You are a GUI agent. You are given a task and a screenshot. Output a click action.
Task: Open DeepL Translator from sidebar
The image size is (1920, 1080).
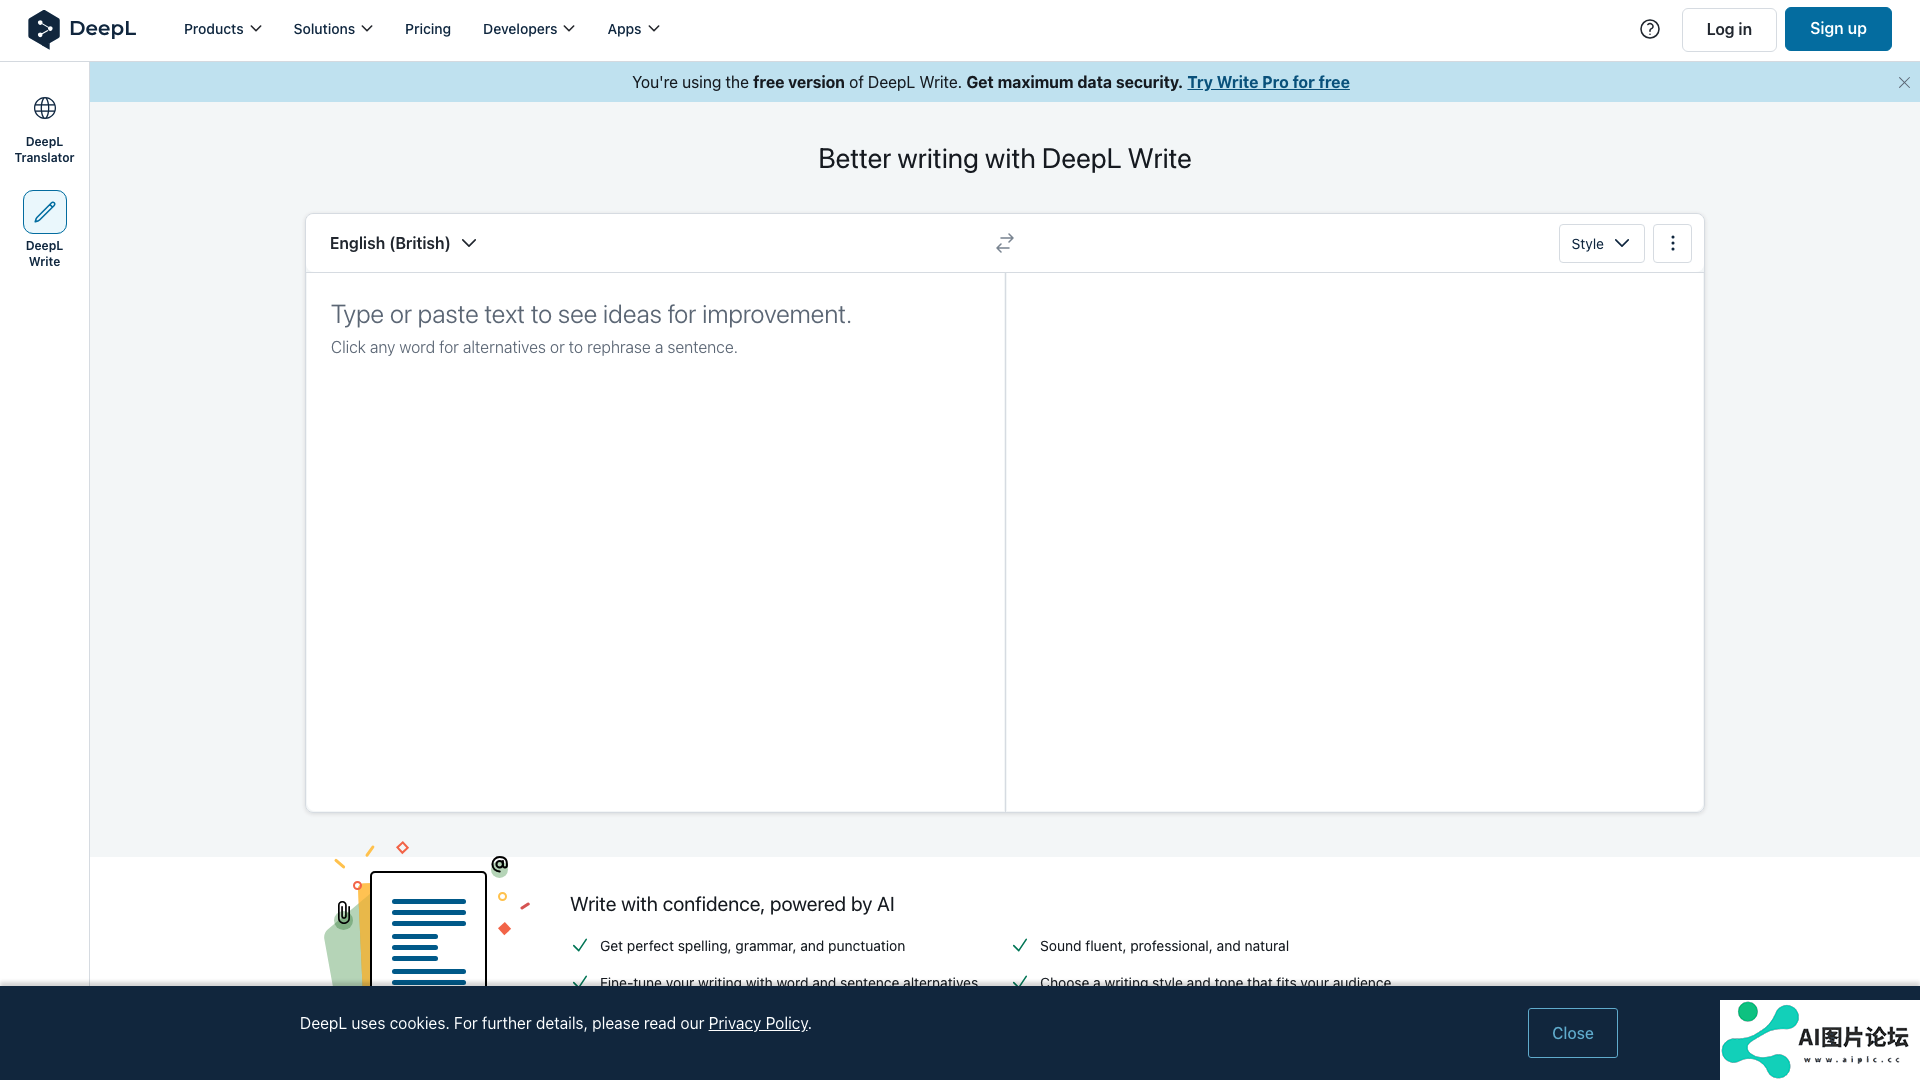(x=44, y=129)
